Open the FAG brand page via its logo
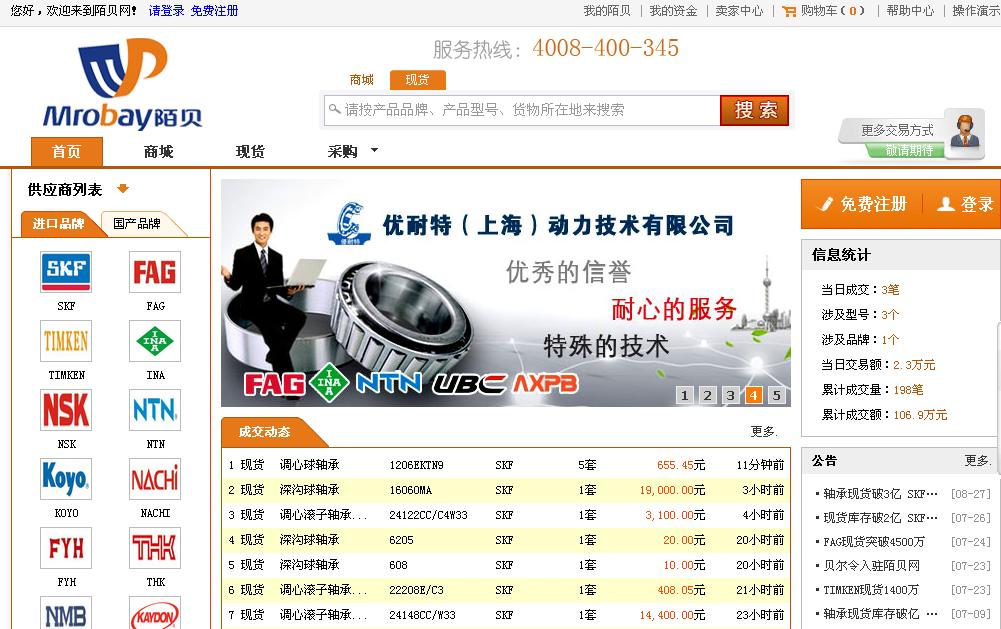This screenshot has height=629, width=1001. pos(154,272)
